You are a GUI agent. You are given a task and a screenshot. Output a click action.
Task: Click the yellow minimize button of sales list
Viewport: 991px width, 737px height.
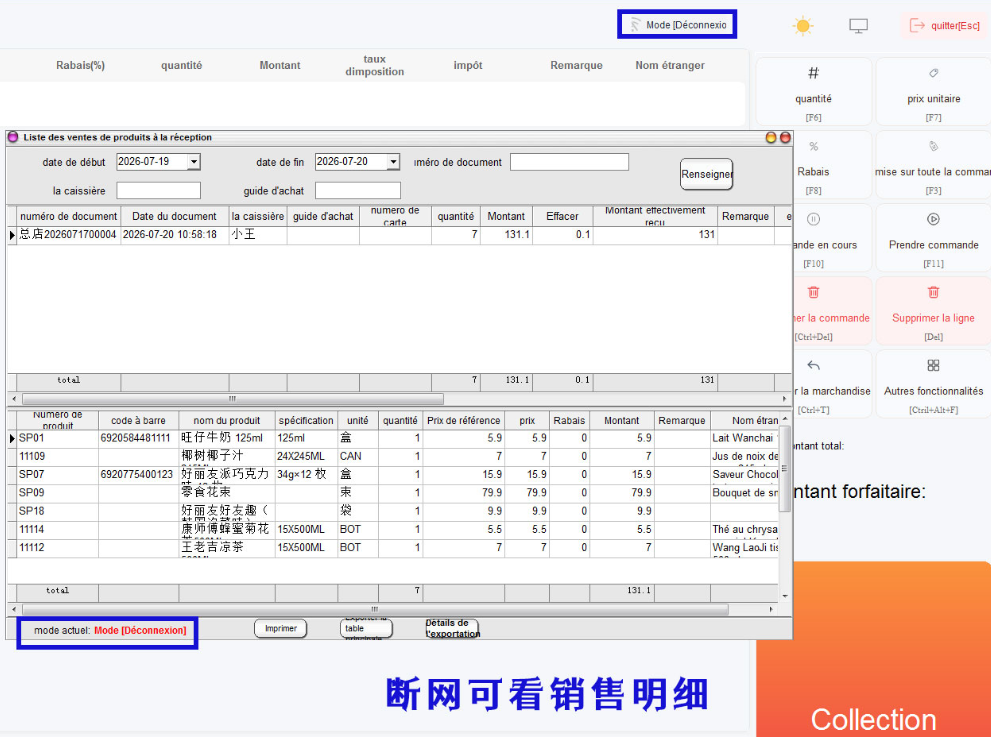point(770,137)
